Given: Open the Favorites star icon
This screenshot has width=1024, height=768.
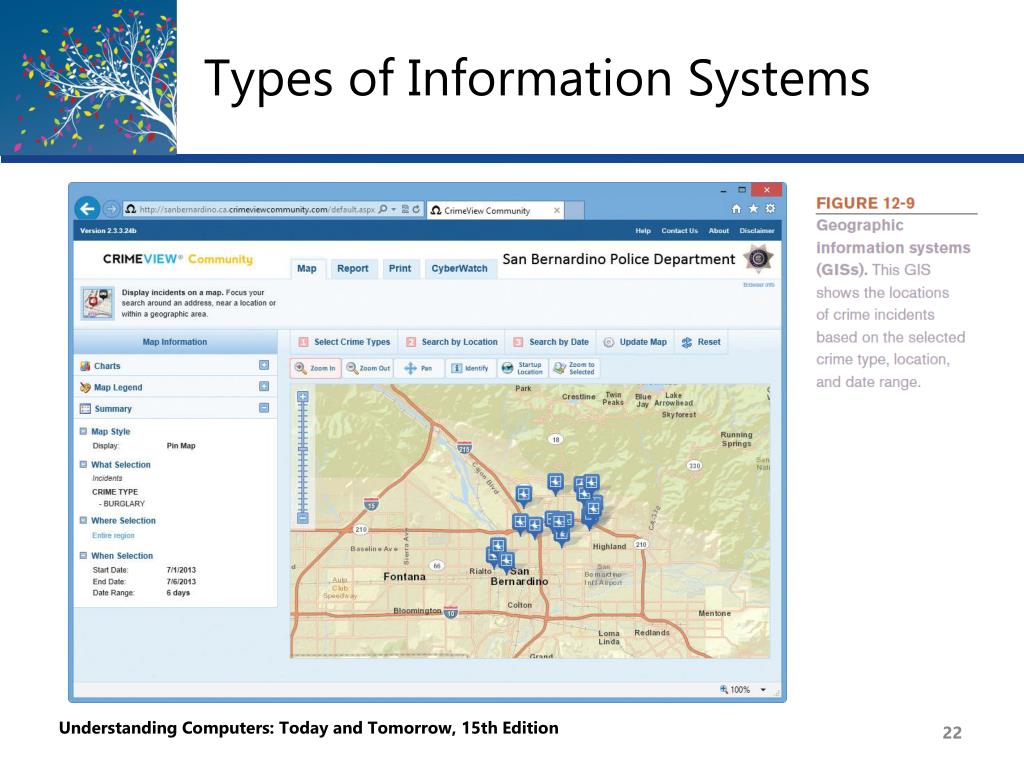Looking at the screenshot, I should click(753, 208).
